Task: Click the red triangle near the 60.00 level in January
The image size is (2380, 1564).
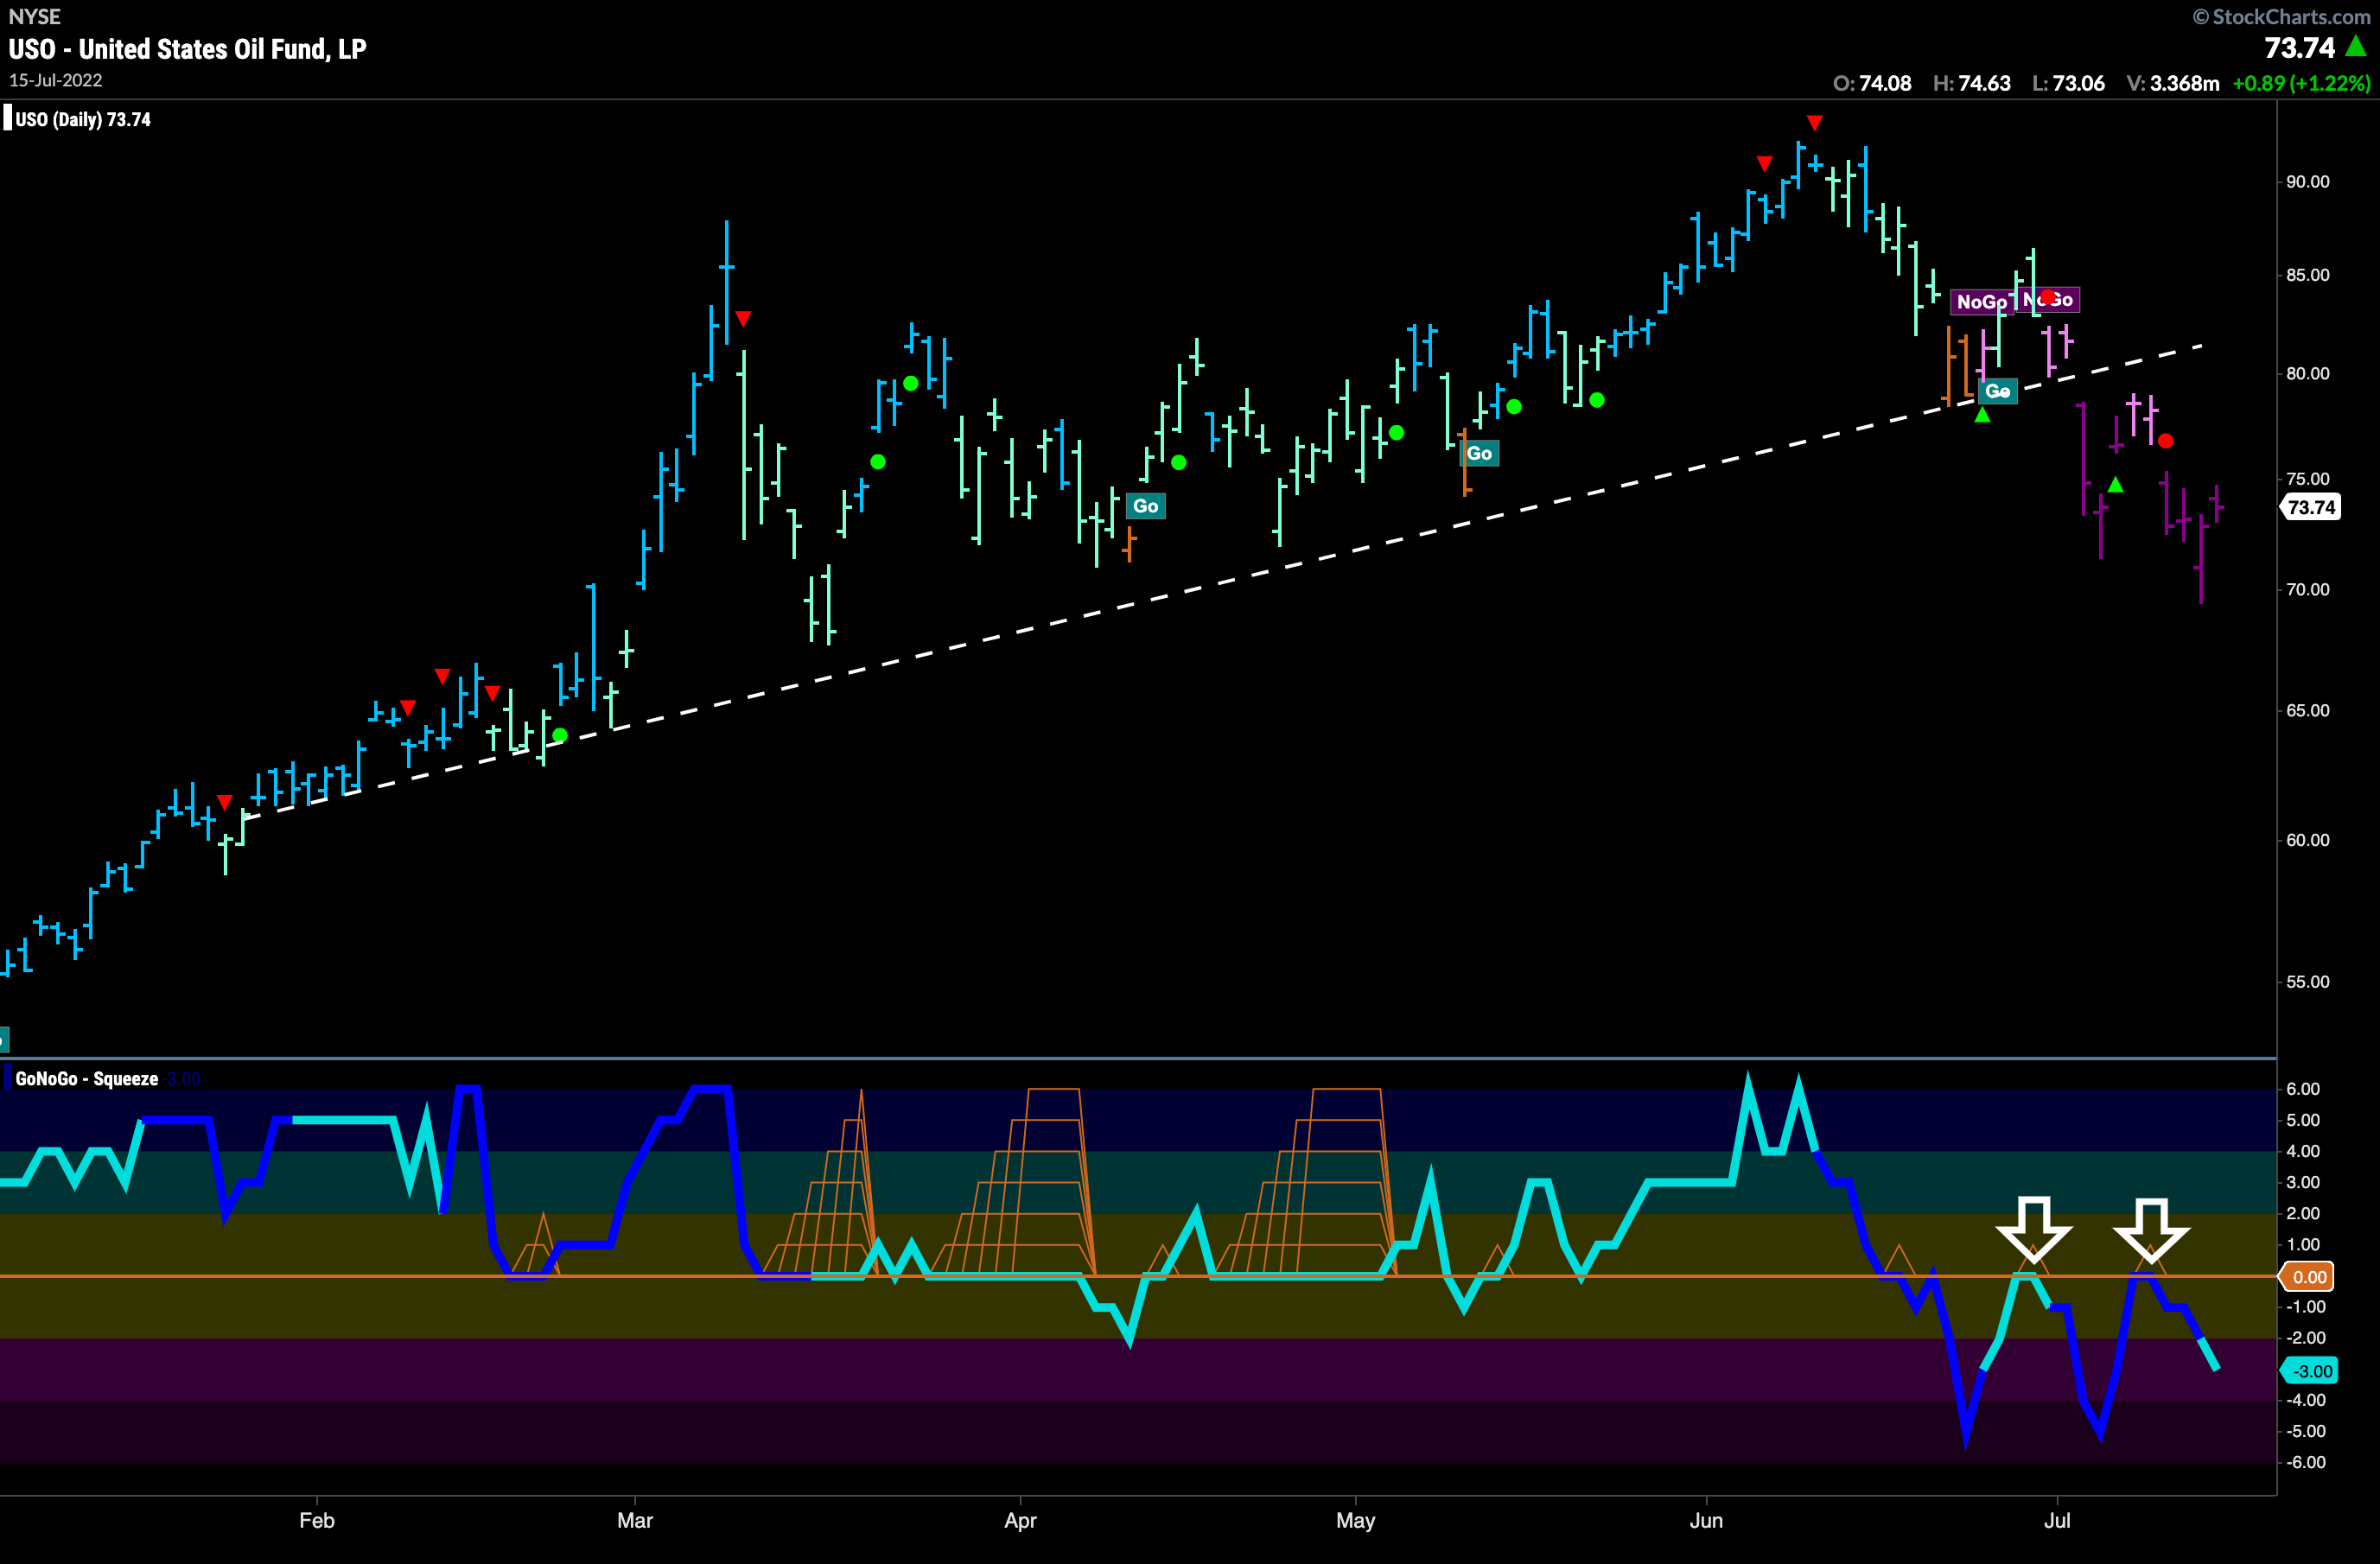Action: point(225,802)
